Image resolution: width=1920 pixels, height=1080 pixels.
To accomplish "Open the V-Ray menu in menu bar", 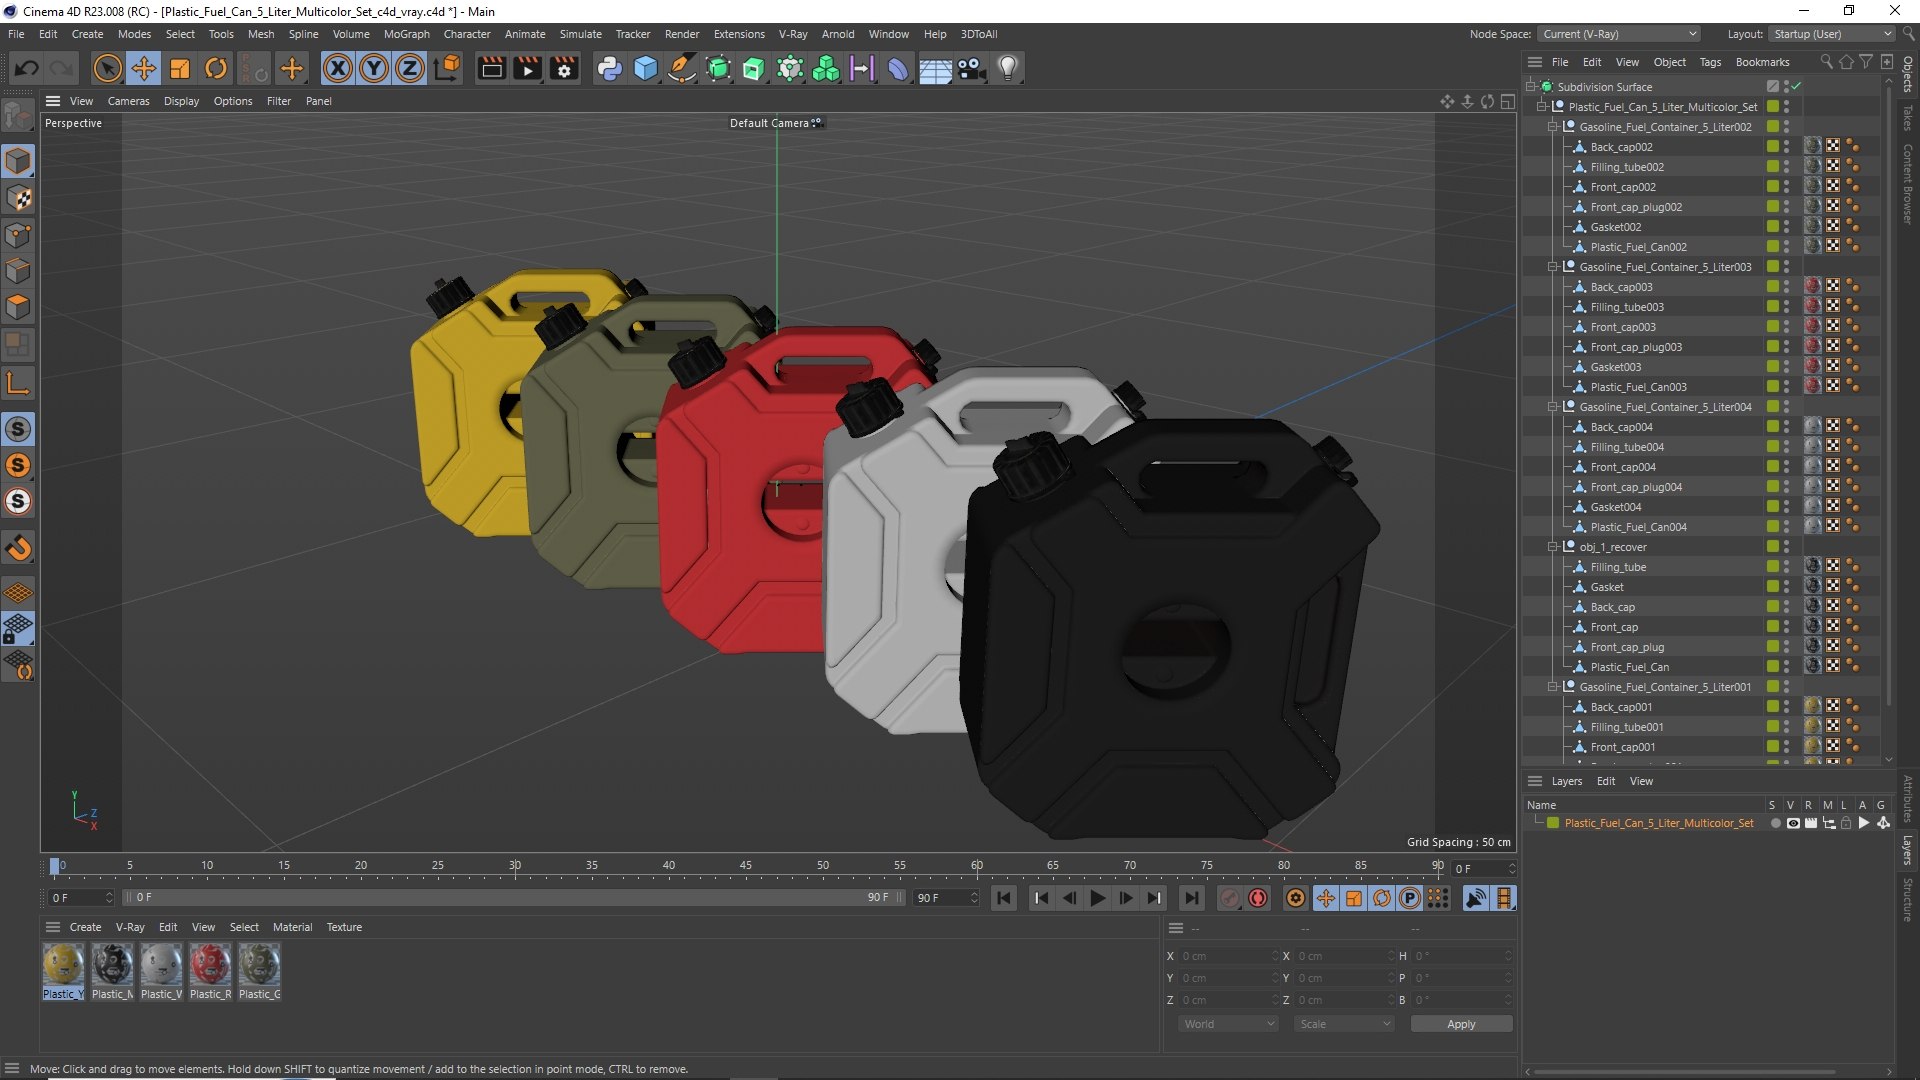I will (793, 34).
